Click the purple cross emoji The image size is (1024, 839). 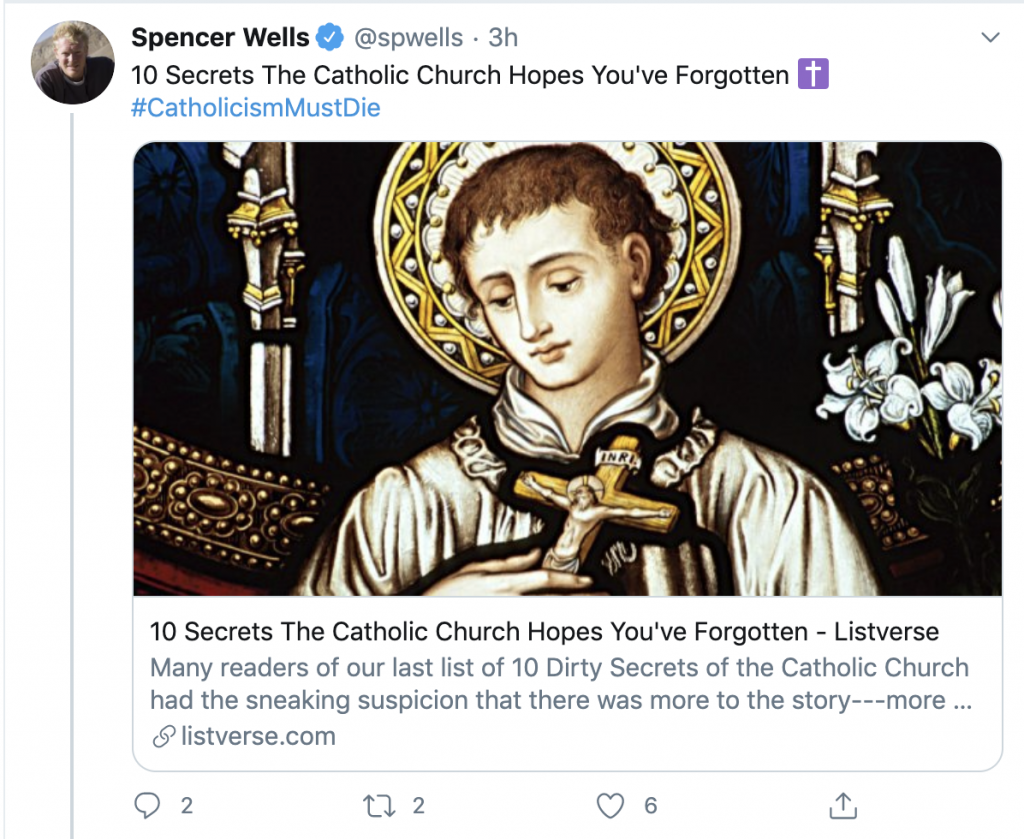(x=813, y=74)
